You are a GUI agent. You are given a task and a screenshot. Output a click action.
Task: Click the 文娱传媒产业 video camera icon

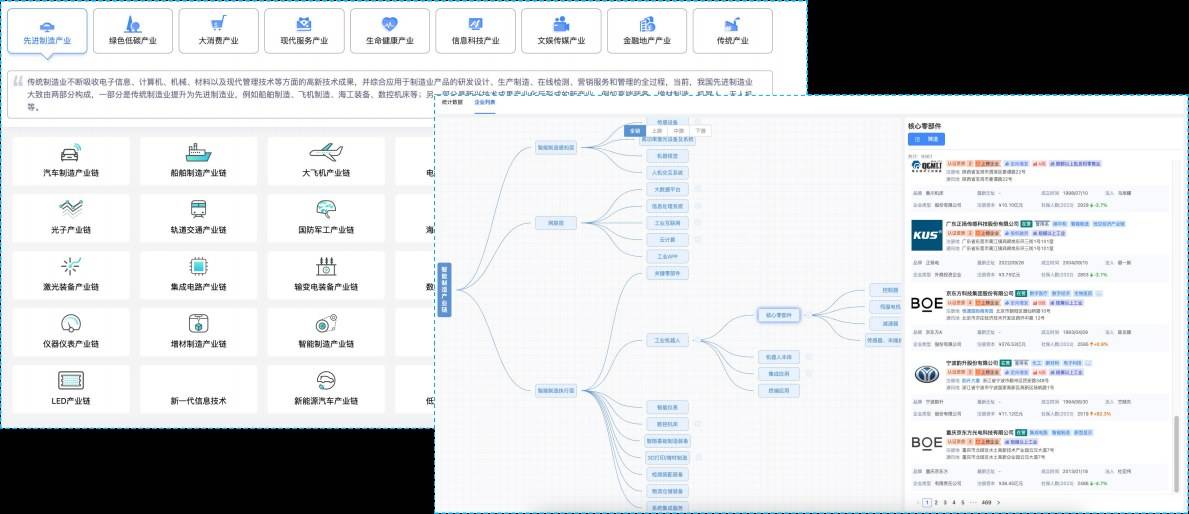[561, 24]
